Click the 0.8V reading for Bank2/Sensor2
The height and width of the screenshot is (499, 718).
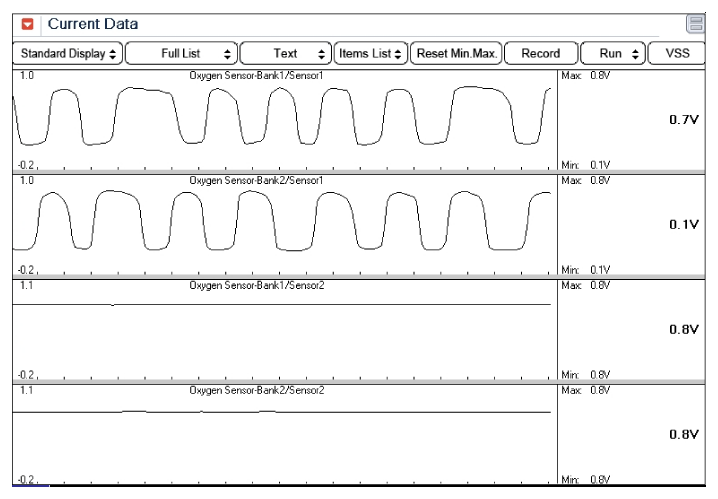pos(683,434)
